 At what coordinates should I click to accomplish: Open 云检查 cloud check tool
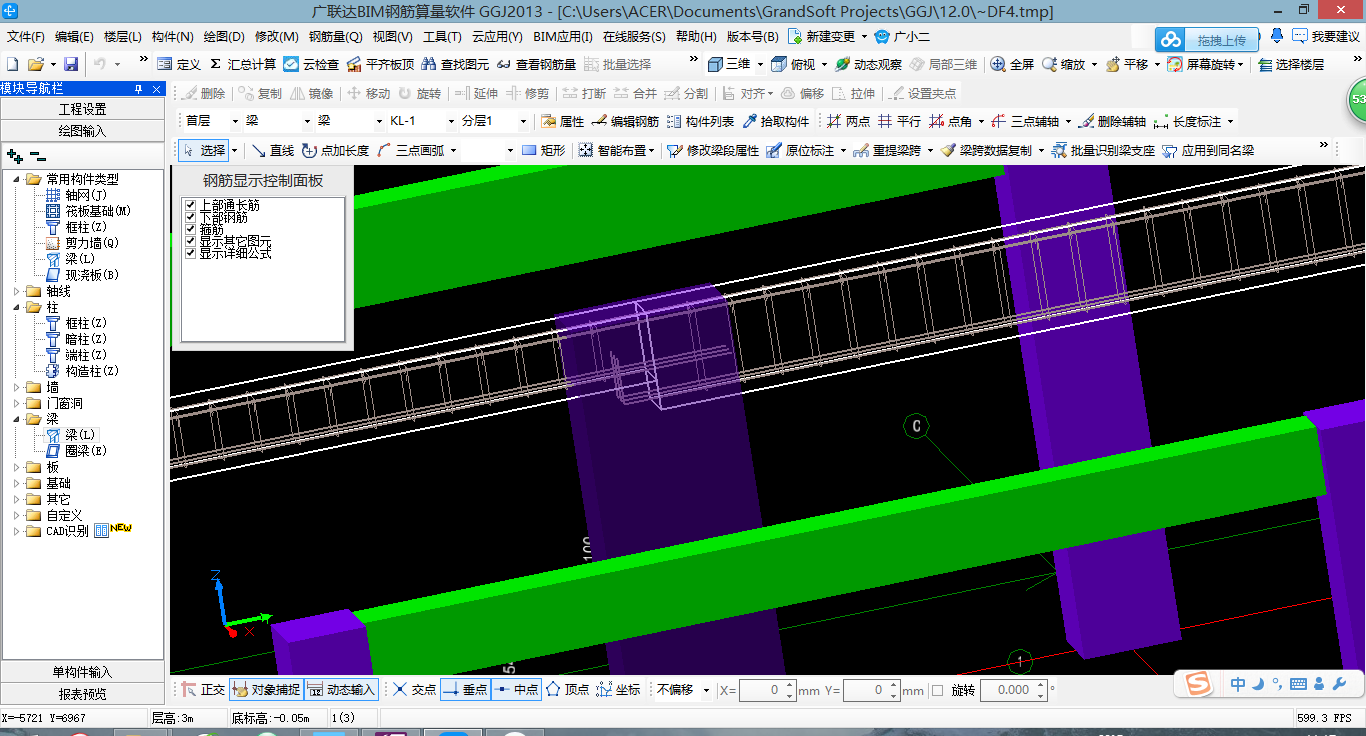pos(311,64)
